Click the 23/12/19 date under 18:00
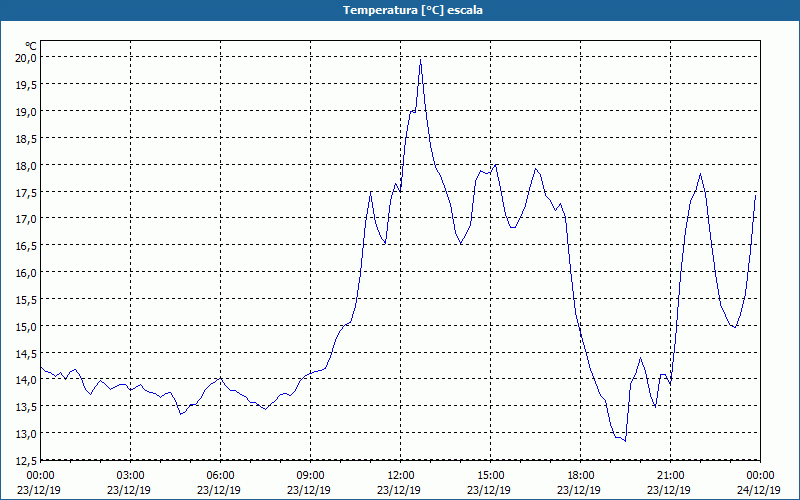The width and height of the screenshot is (800, 500). point(579,490)
